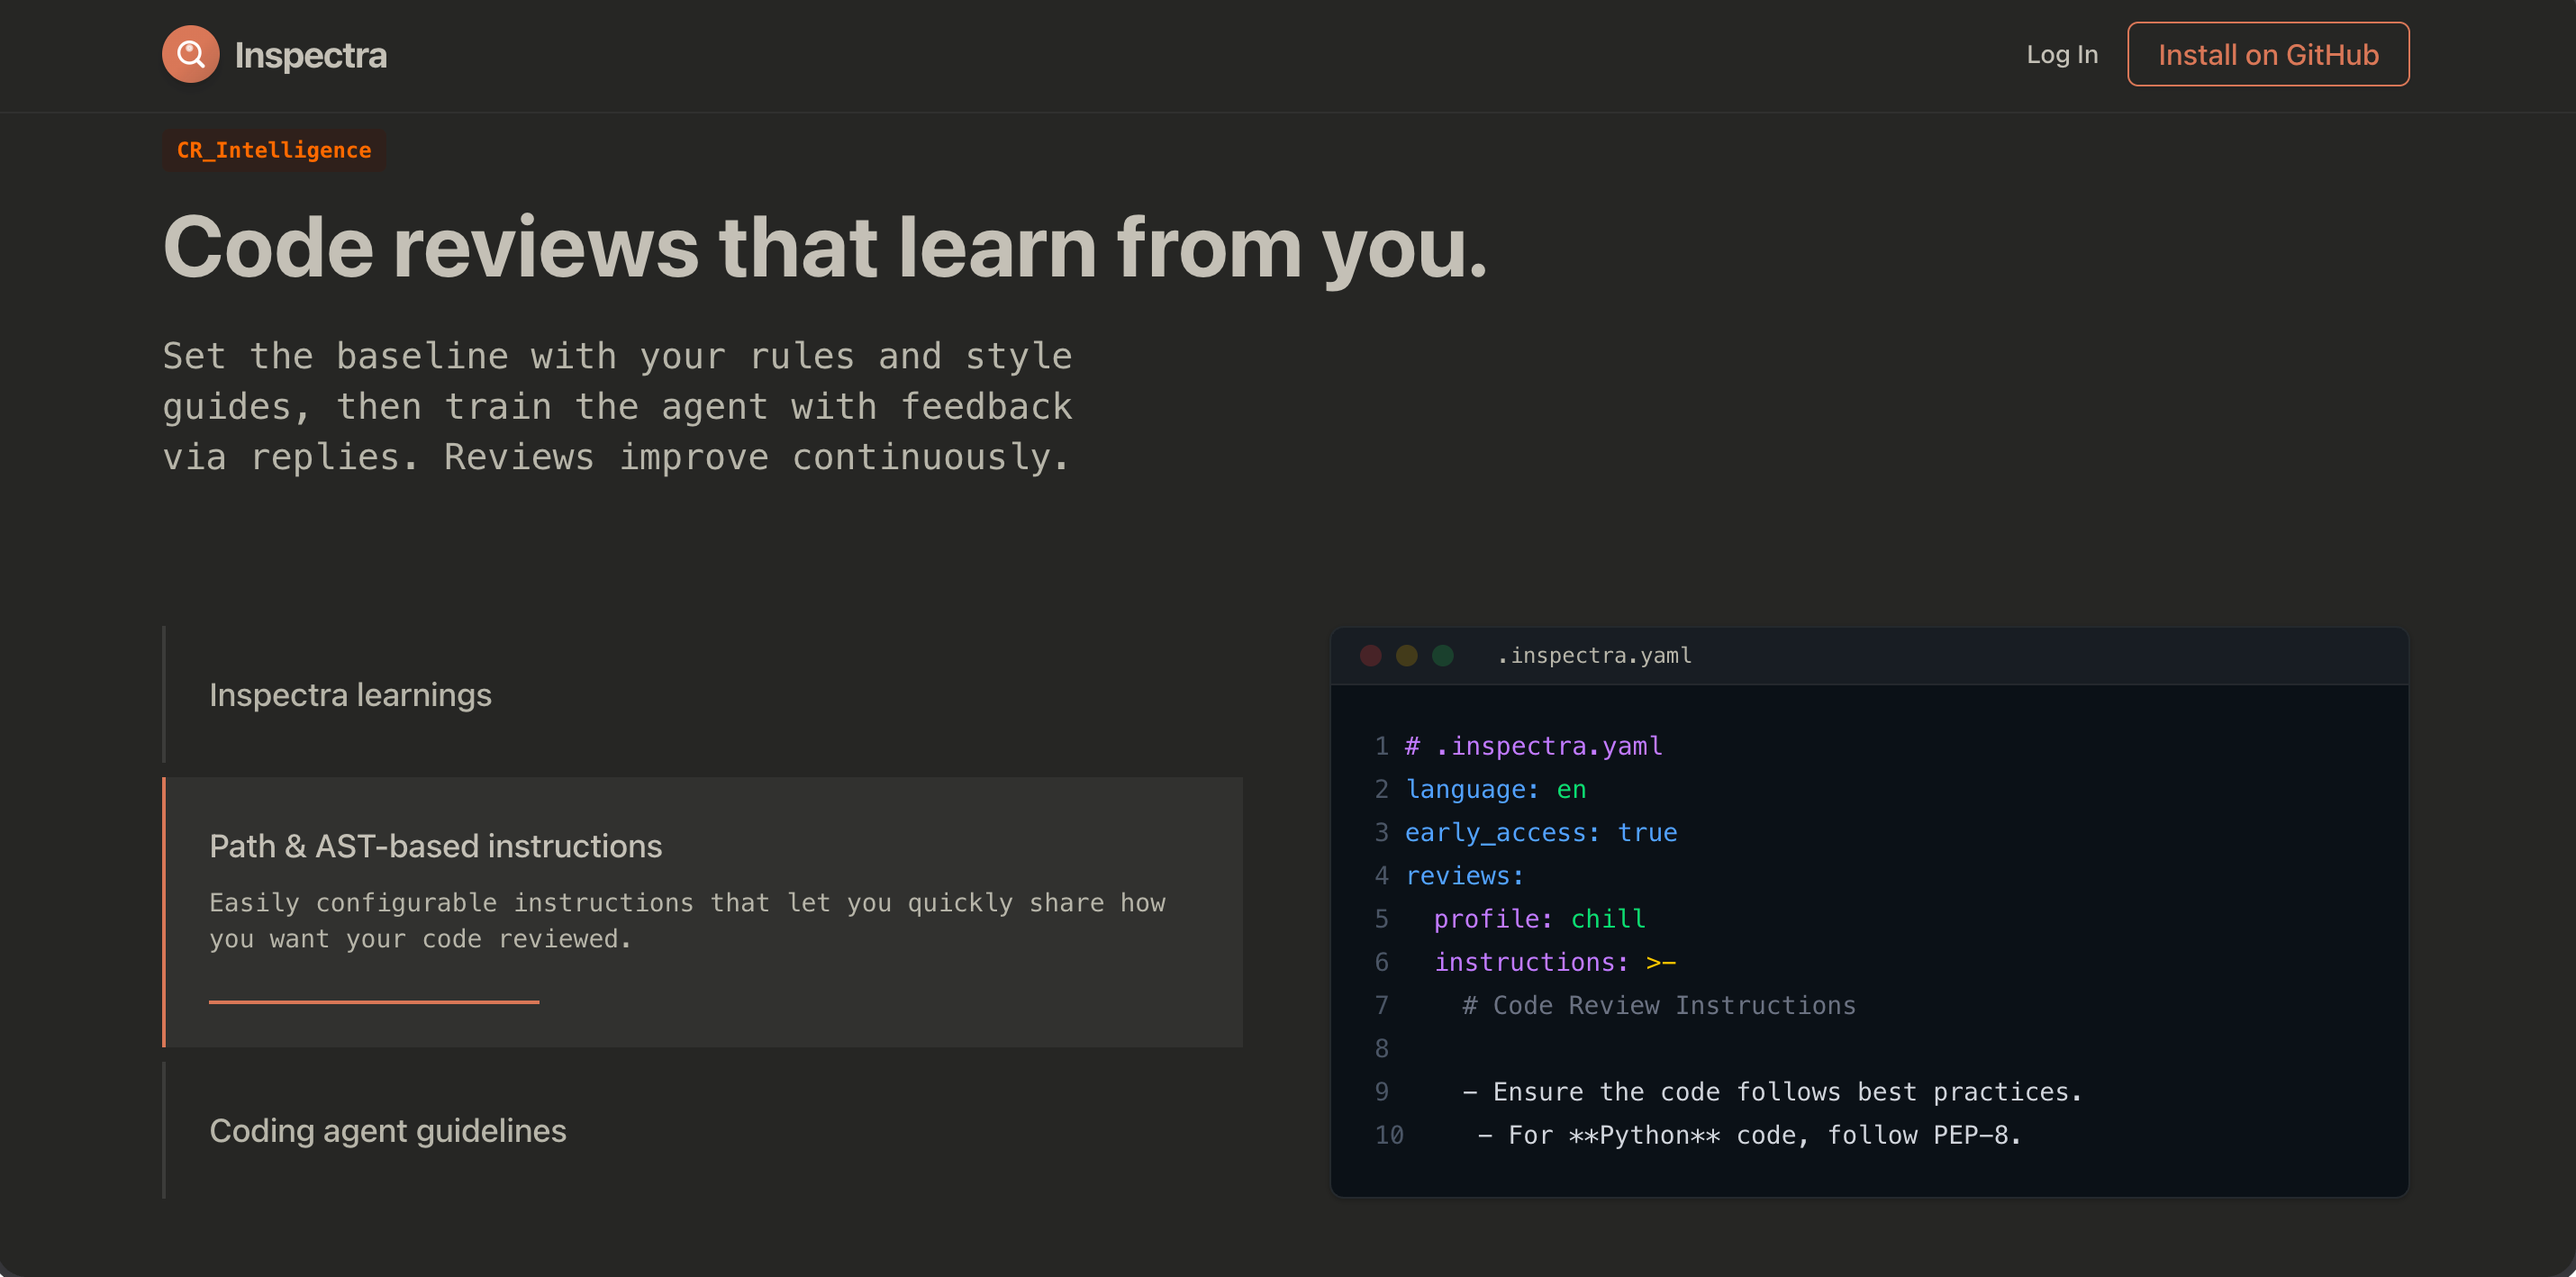Open the Log In link
Screen dimensions: 2576x1277
pos(2061,55)
